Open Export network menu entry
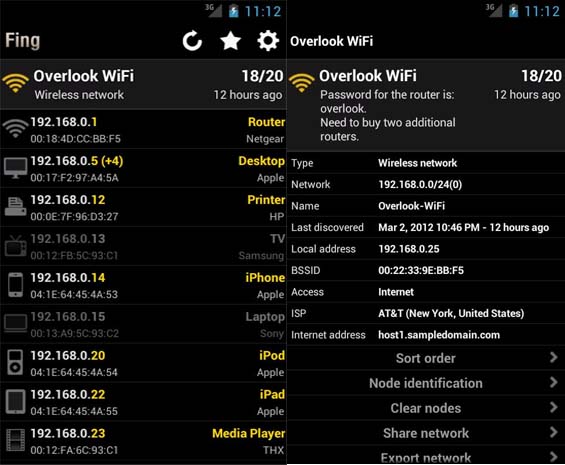Viewport: 565px width, 465px height. pyautogui.click(x=426, y=456)
